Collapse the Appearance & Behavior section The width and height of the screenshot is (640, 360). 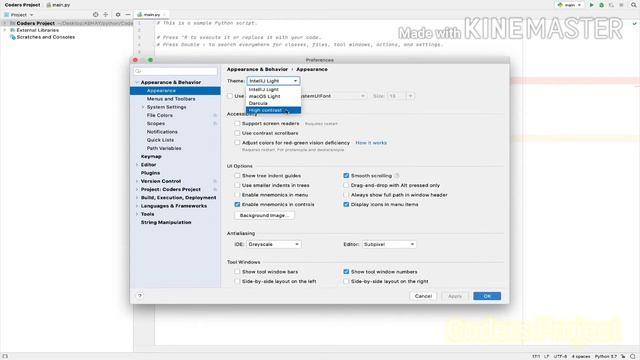click(x=137, y=82)
